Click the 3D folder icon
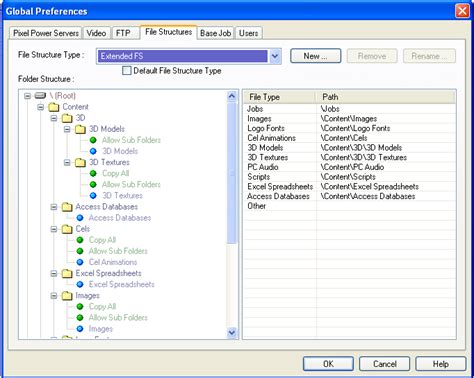The width and height of the screenshot is (474, 378). click(x=67, y=118)
